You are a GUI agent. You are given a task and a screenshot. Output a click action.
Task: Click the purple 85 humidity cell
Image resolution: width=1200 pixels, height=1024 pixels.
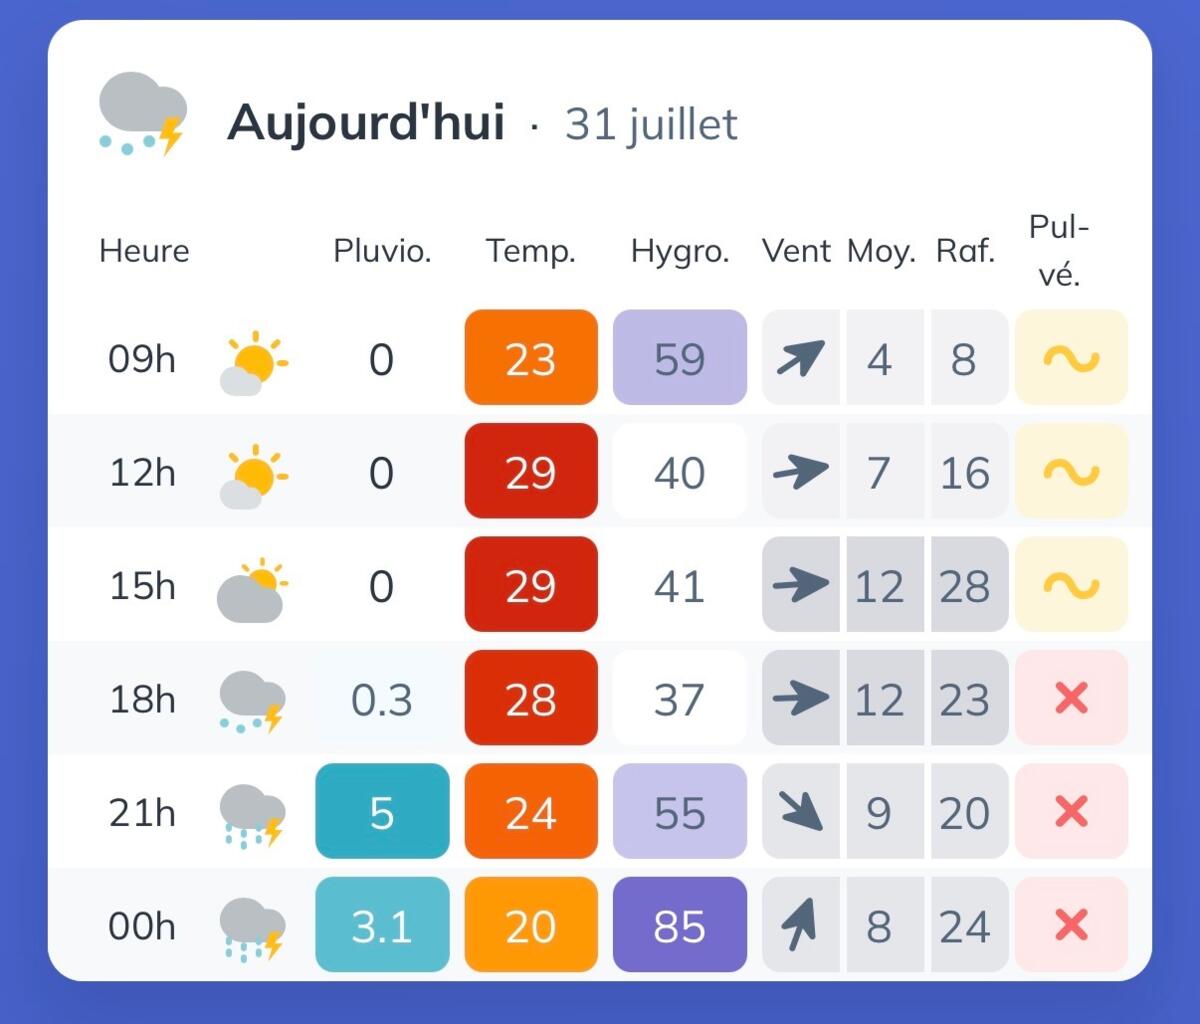coord(680,925)
